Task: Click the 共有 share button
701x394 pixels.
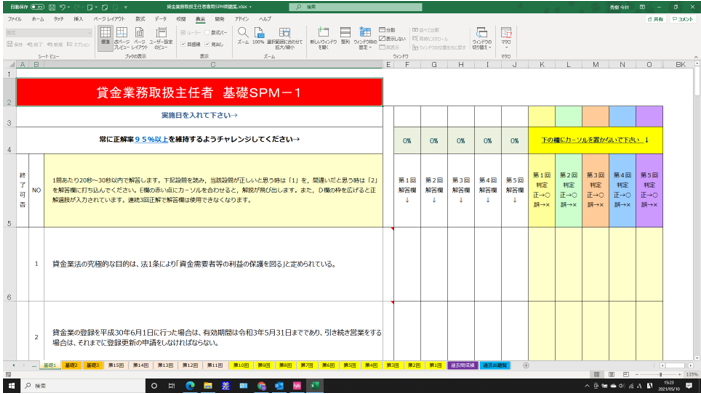Action: (x=655, y=19)
